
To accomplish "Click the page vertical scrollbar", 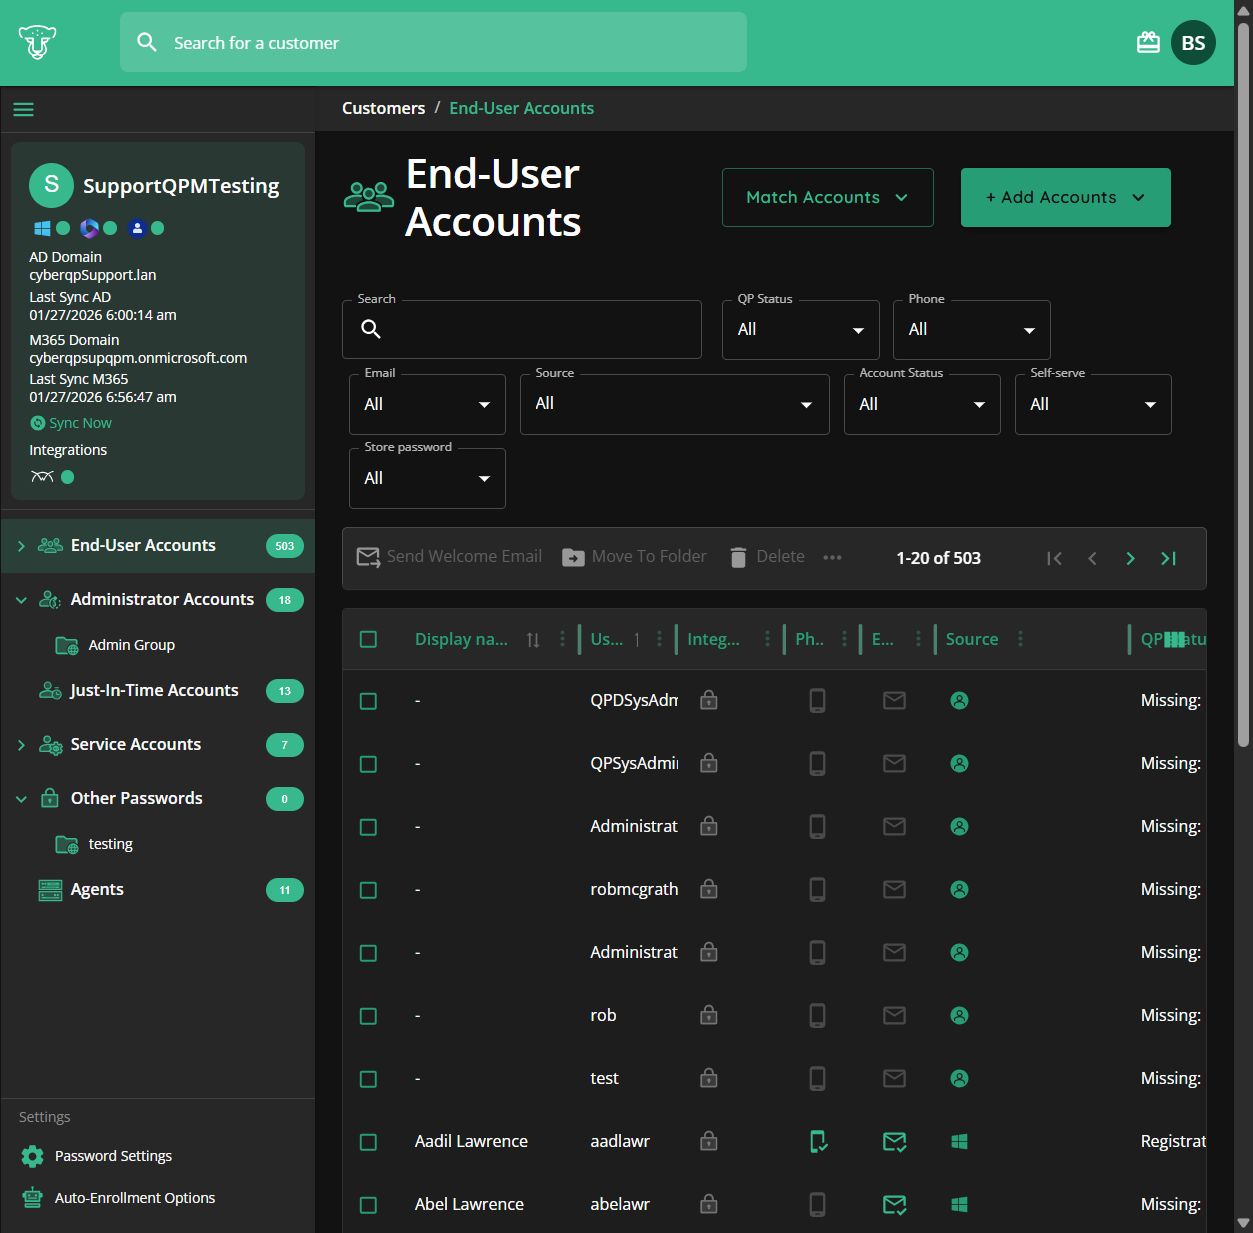I will pos(1243,385).
